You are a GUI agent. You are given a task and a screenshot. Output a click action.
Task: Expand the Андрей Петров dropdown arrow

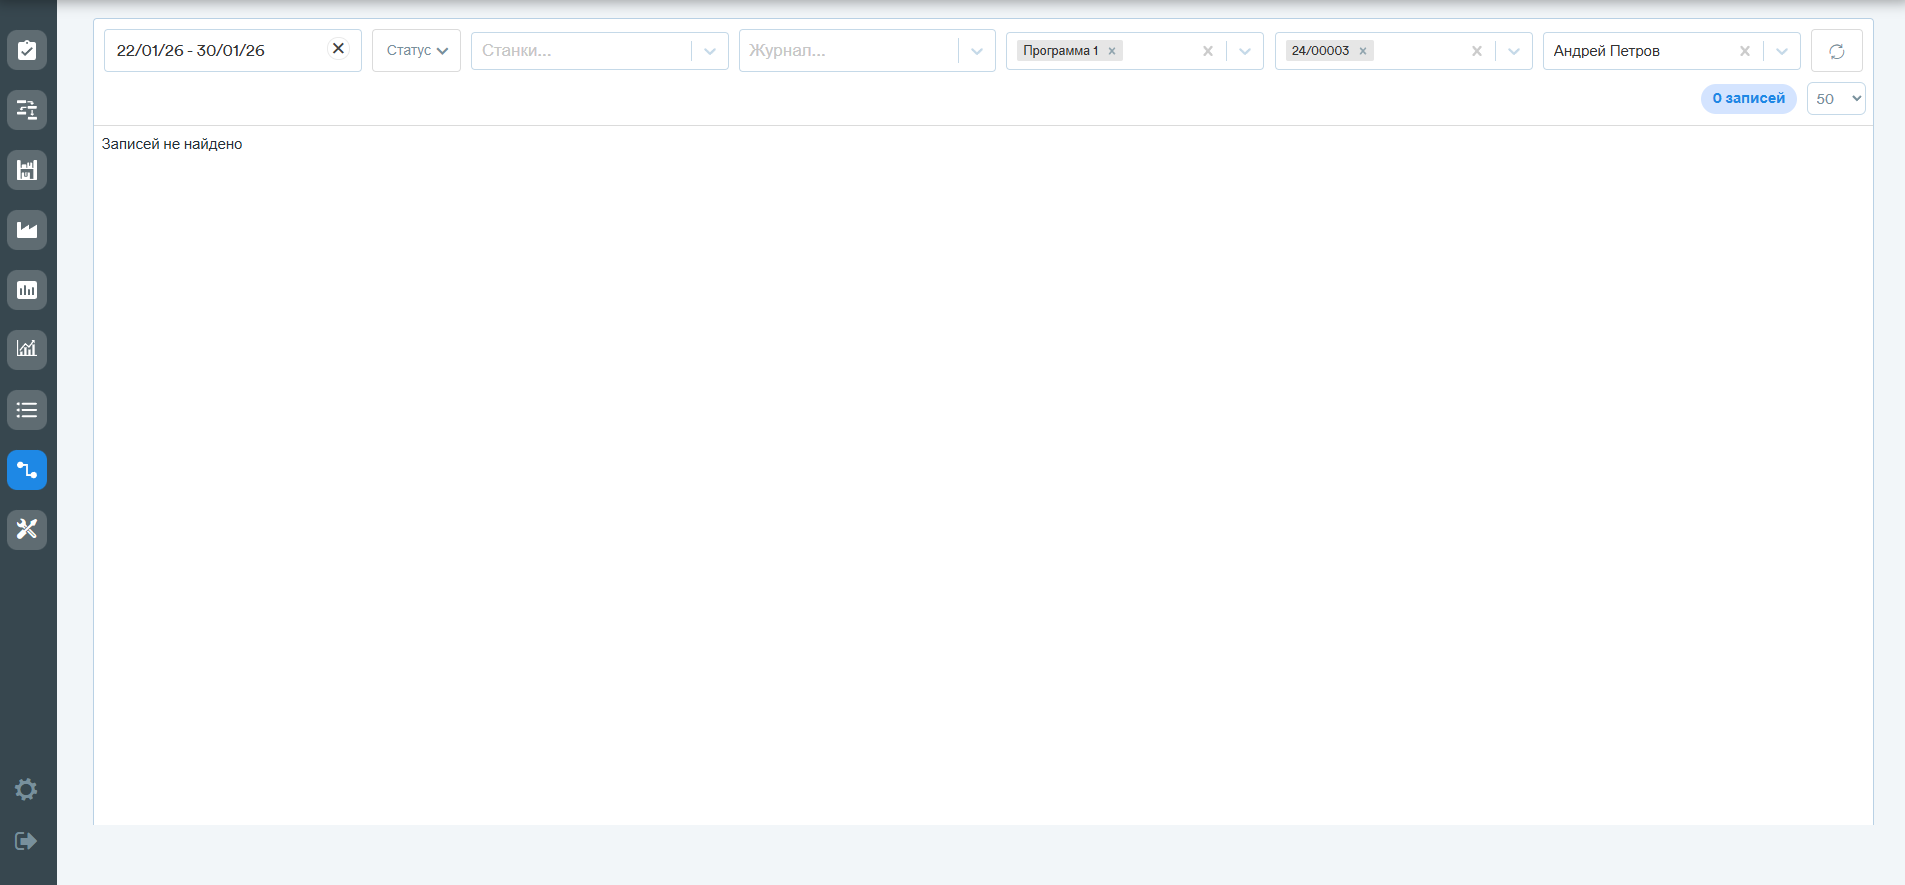[x=1782, y=51]
